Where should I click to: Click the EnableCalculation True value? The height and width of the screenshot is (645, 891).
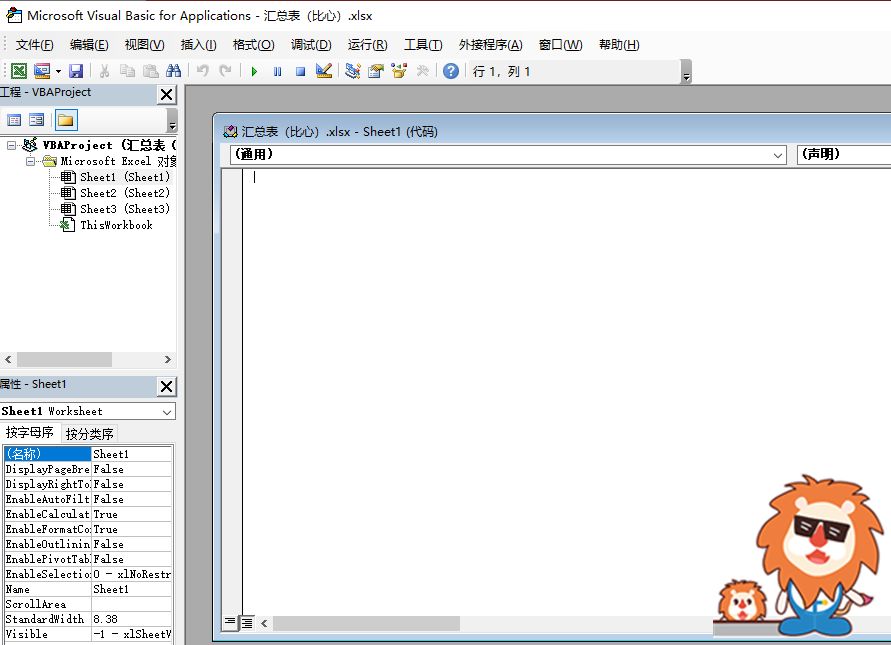(131, 514)
